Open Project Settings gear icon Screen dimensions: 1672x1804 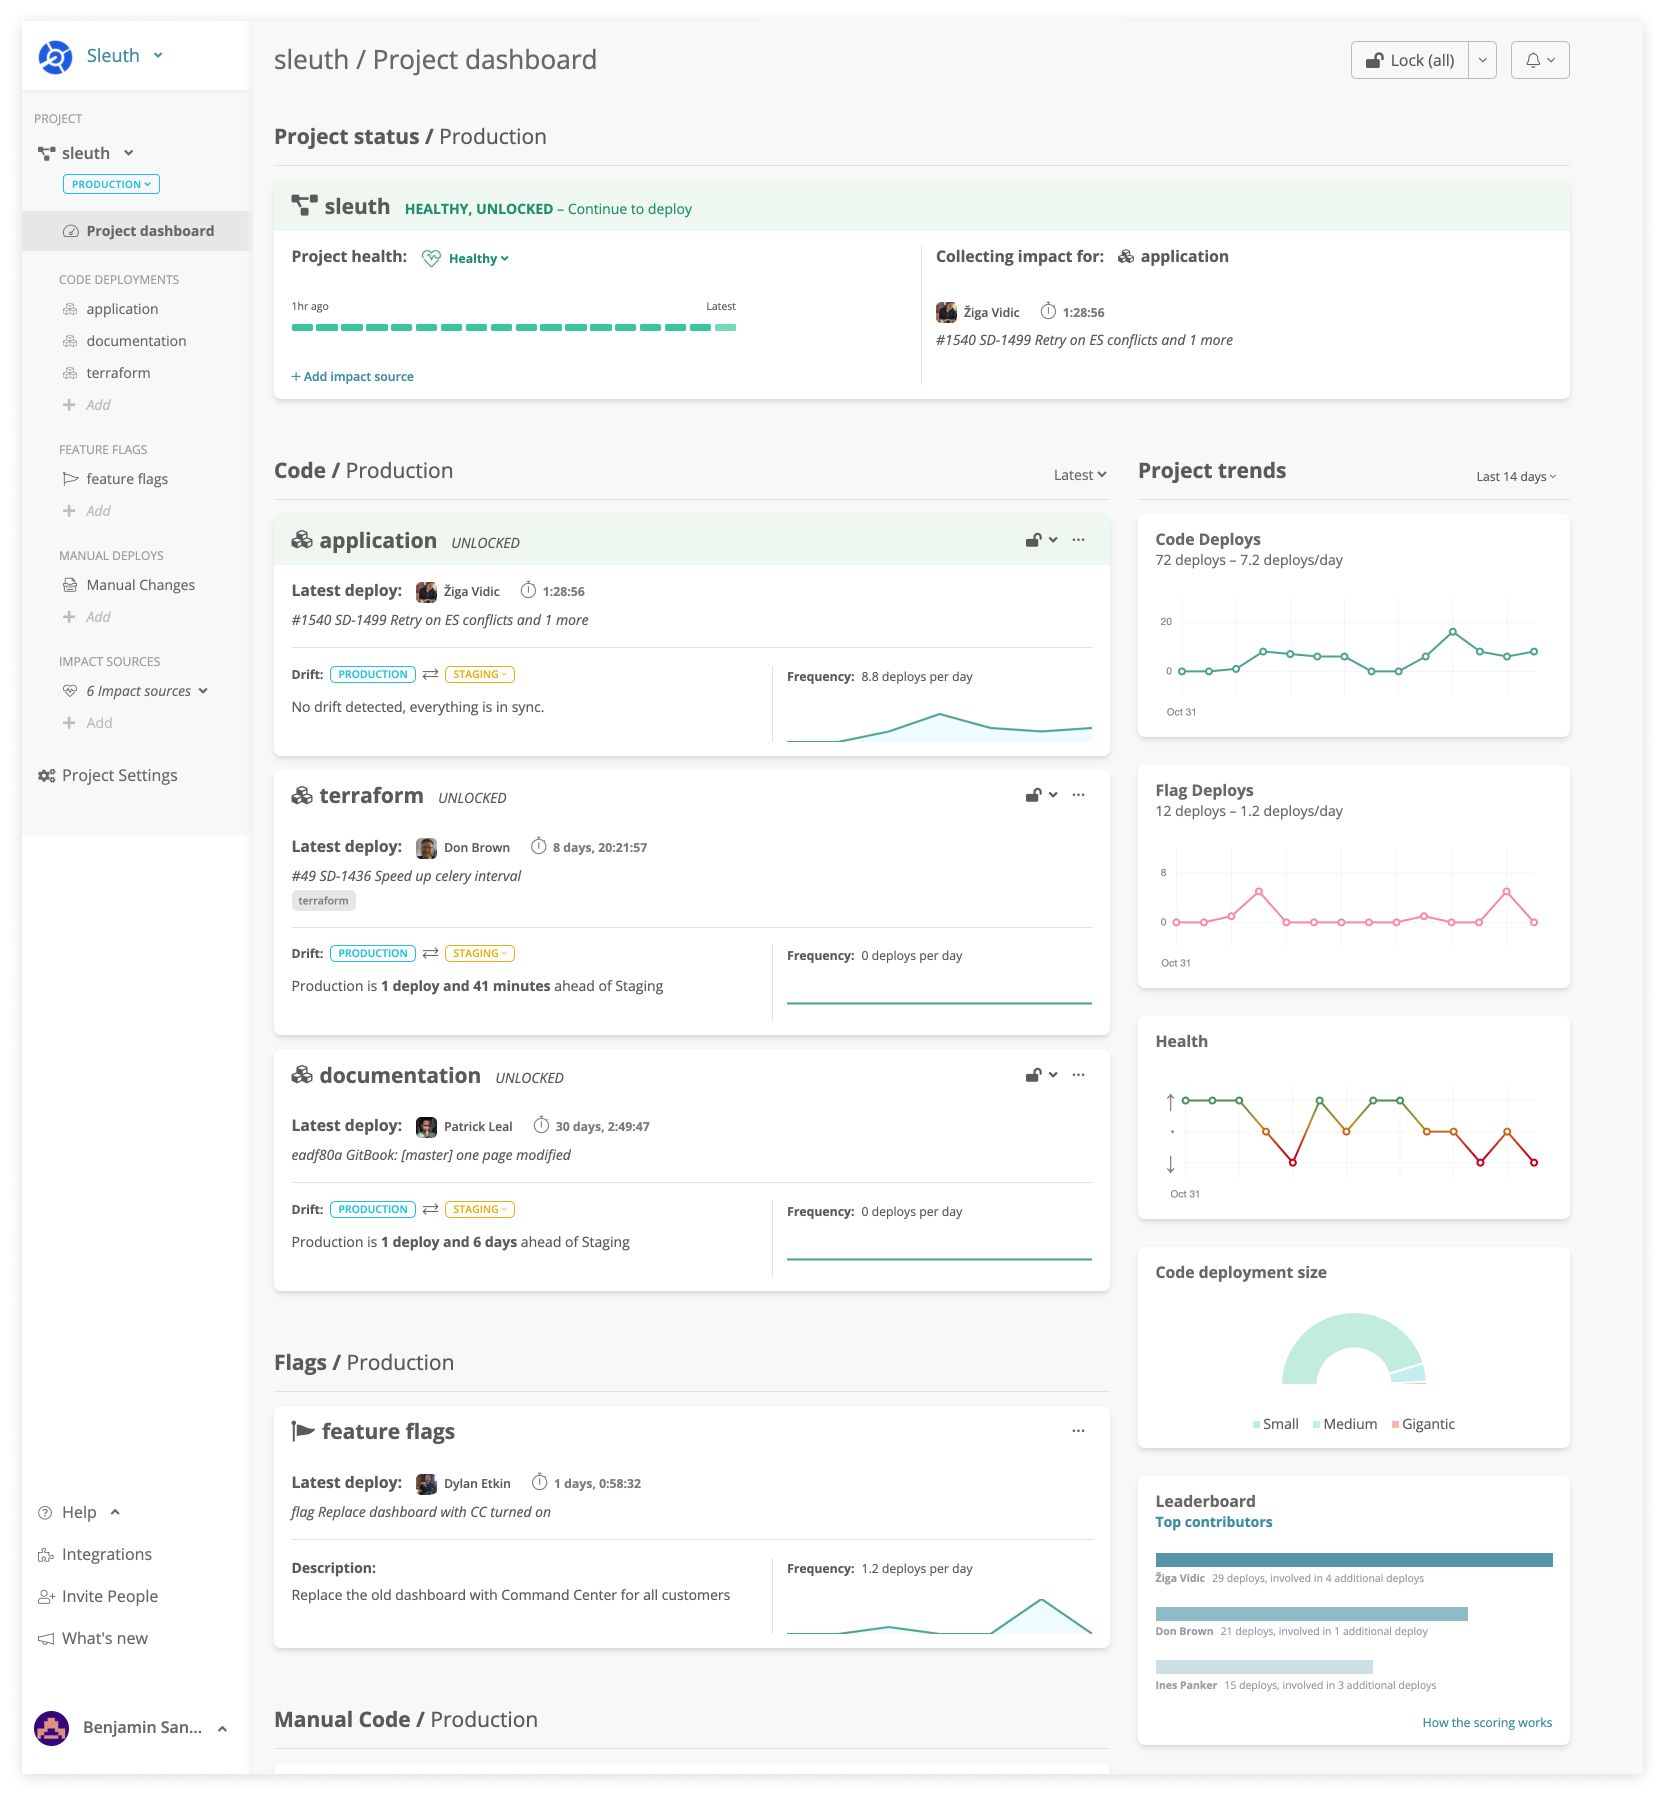(46, 776)
